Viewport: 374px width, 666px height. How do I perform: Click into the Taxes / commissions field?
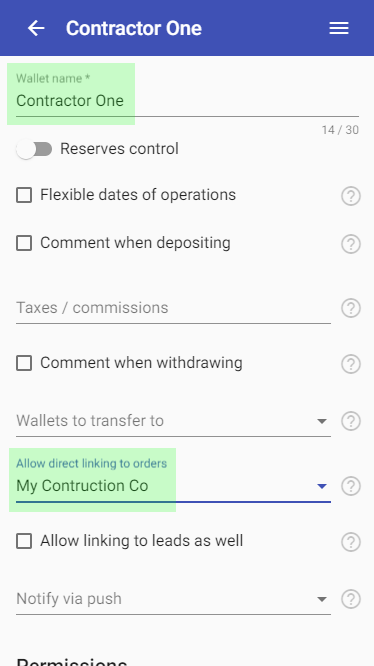(x=173, y=308)
